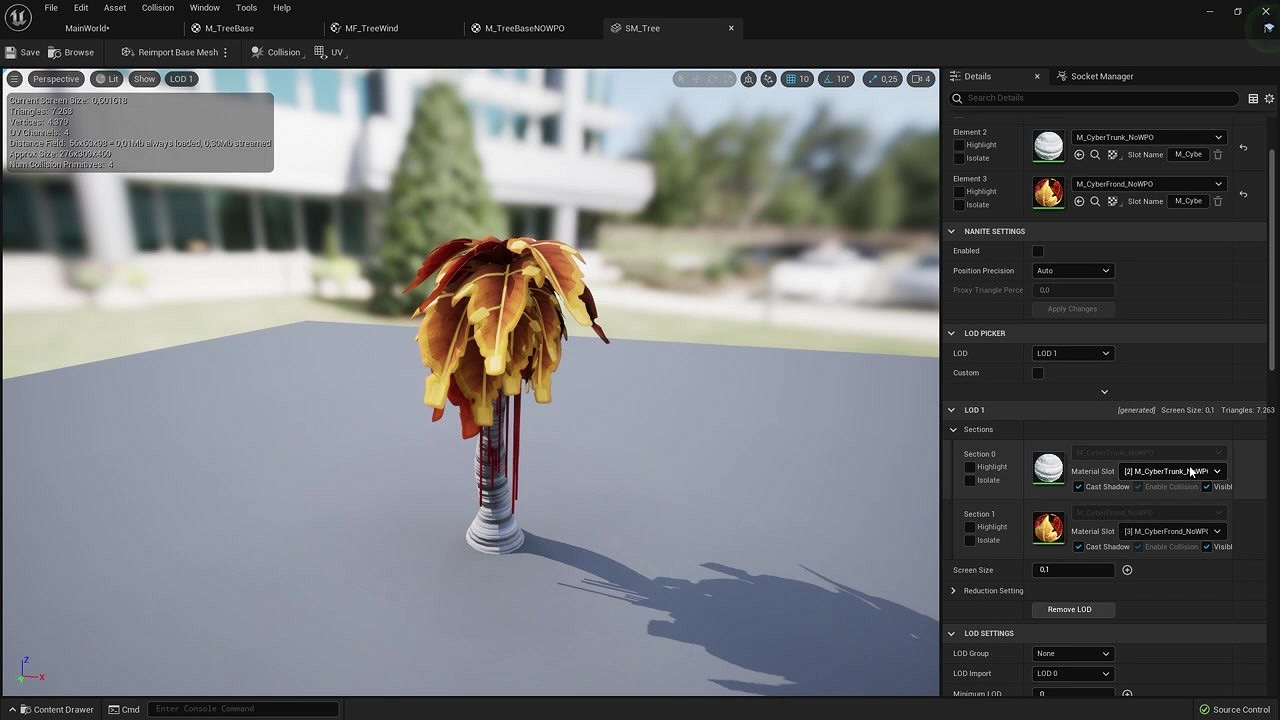Click the viewport options hamburger menu
The height and width of the screenshot is (720, 1280).
pyautogui.click(x=15, y=79)
